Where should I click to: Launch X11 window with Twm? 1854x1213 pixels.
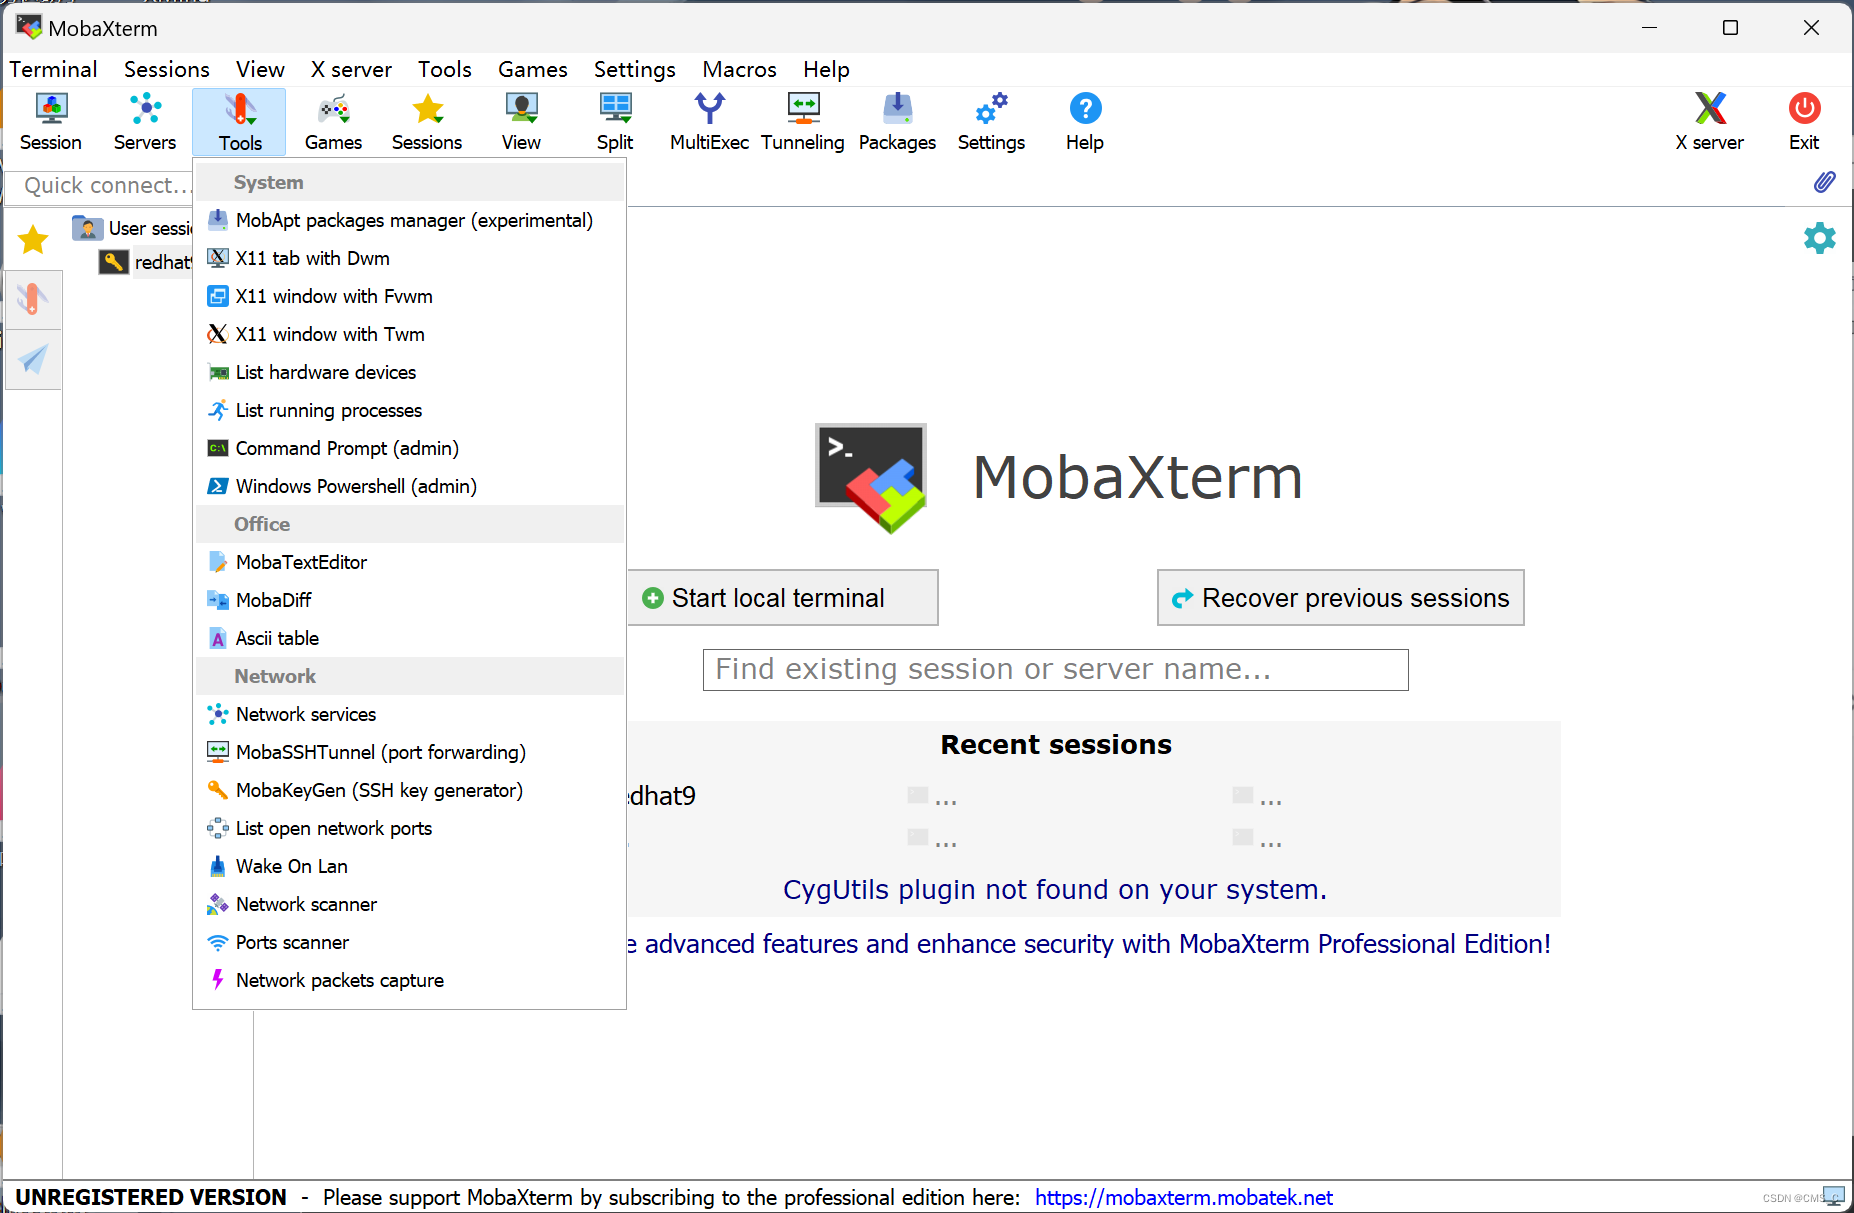pyautogui.click(x=410, y=334)
